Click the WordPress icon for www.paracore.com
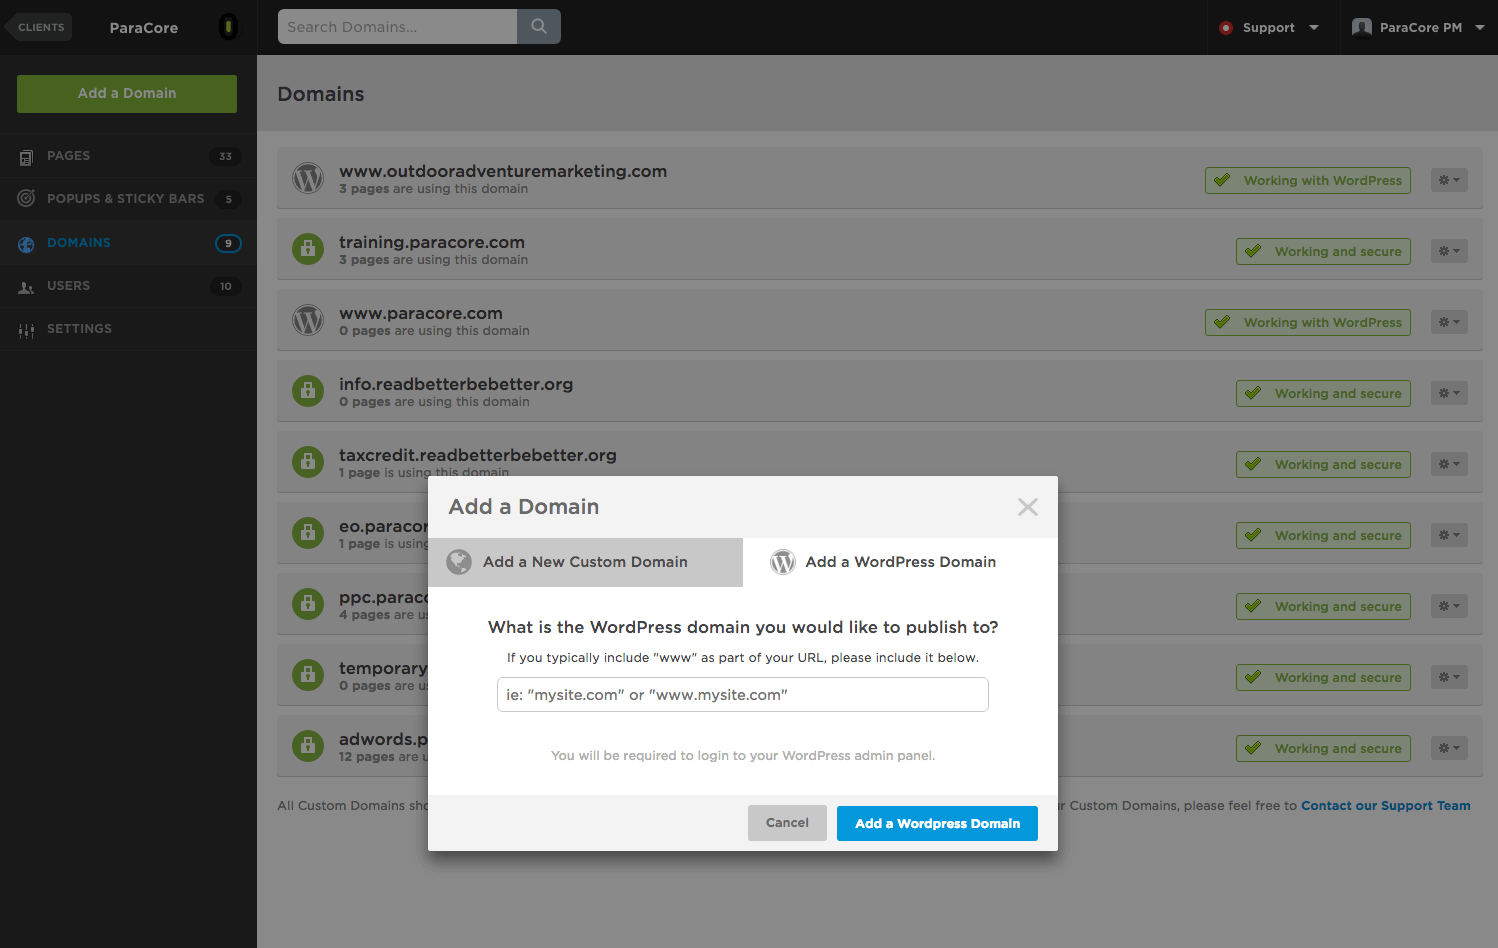1498x948 pixels. click(308, 321)
